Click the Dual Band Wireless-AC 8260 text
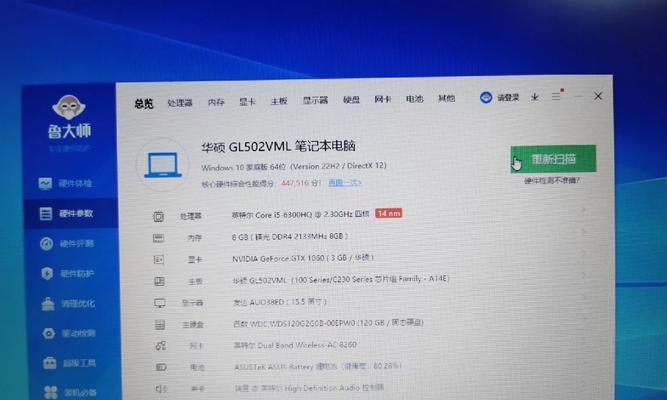667x400 pixels. tap(295, 345)
